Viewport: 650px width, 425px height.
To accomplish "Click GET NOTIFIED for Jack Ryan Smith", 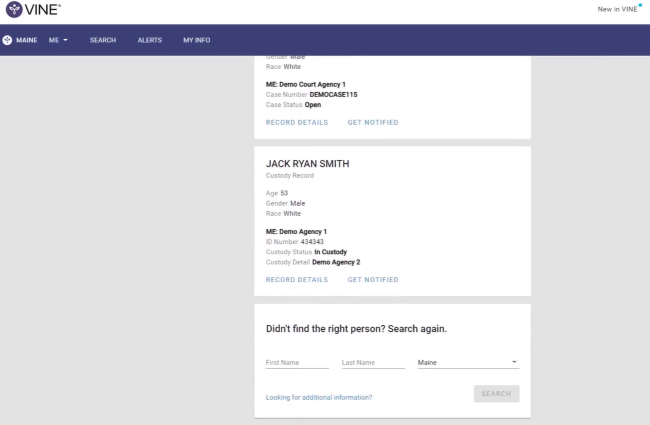I will click(x=373, y=279).
